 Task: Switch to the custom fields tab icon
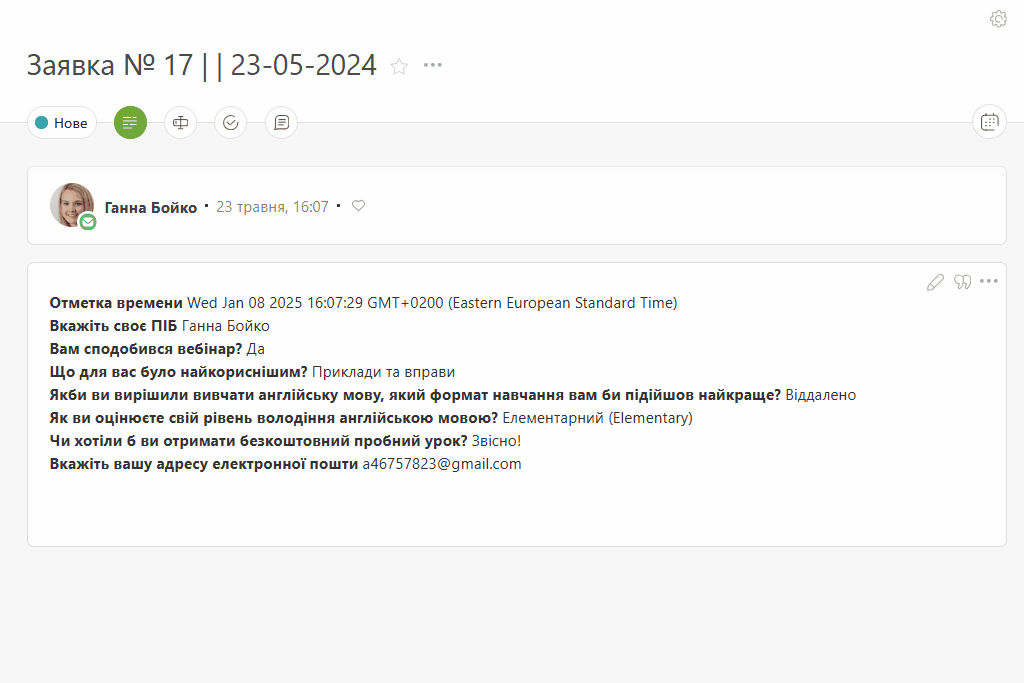180,123
